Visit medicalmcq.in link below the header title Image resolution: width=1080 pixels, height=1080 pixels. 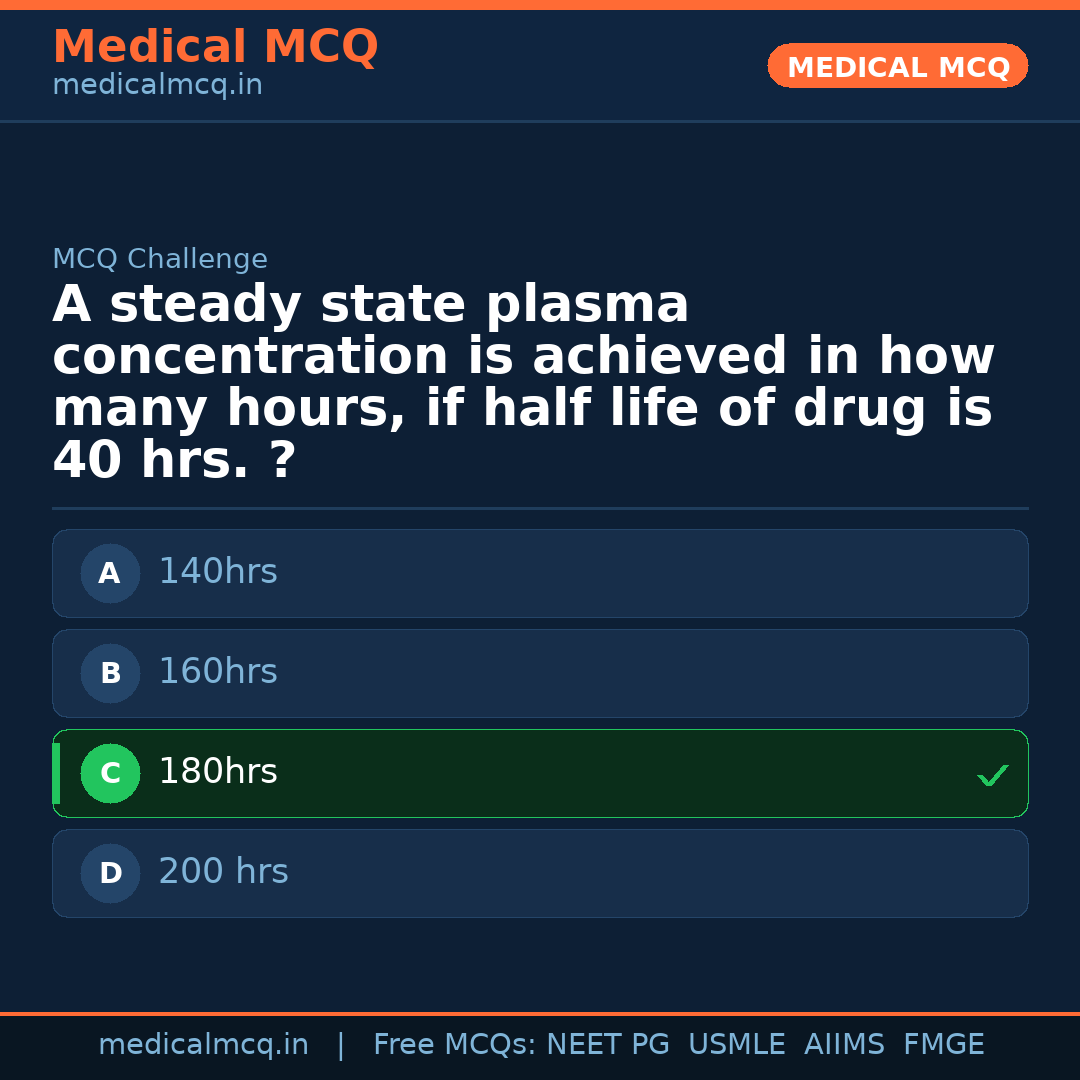click(x=157, y=86)
